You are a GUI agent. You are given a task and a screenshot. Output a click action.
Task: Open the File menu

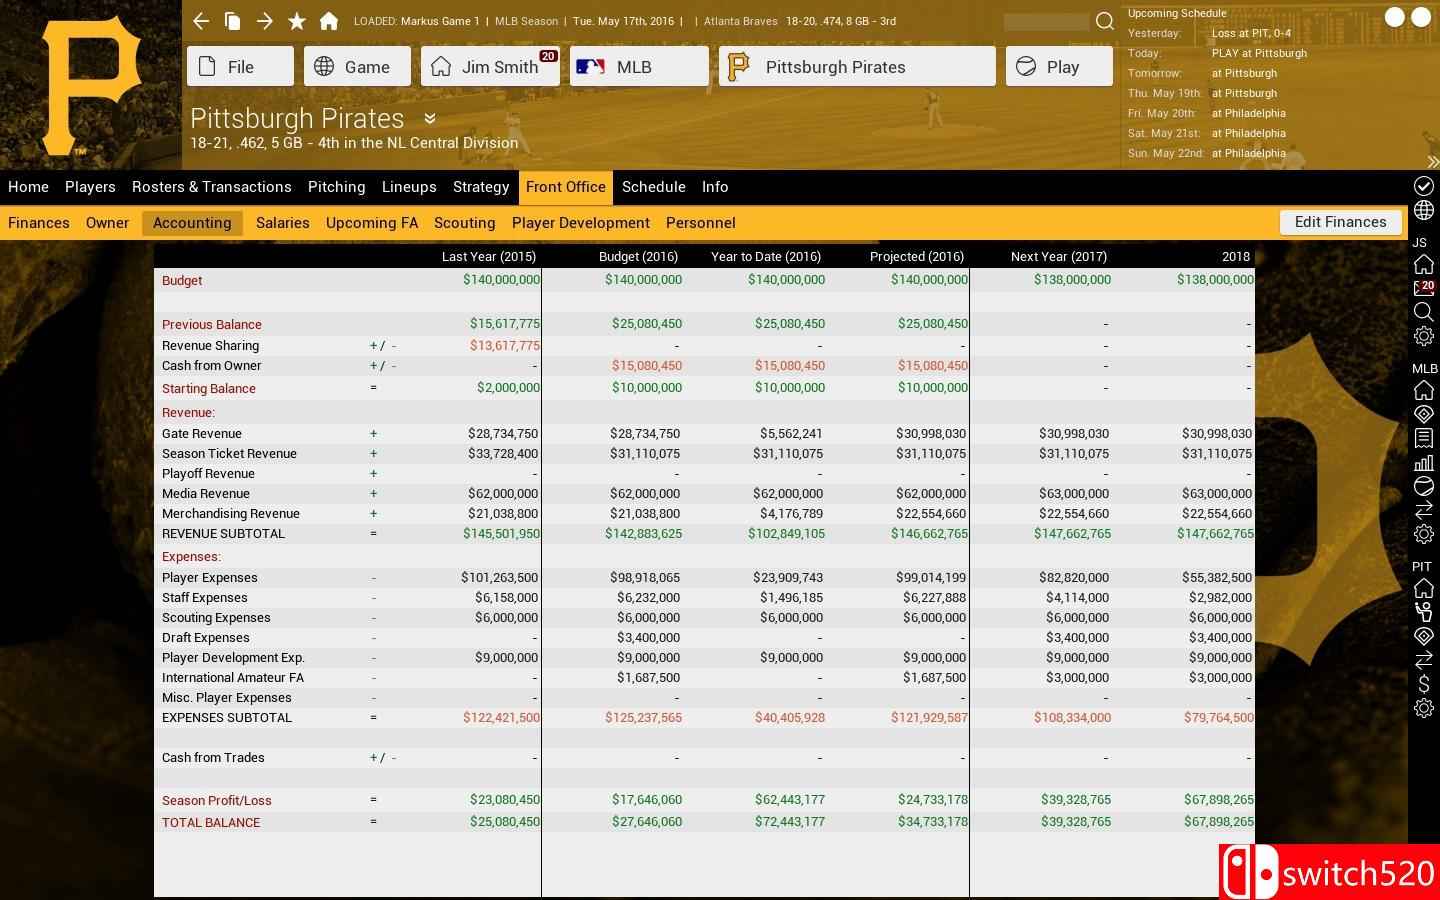[x=240, y=67]
